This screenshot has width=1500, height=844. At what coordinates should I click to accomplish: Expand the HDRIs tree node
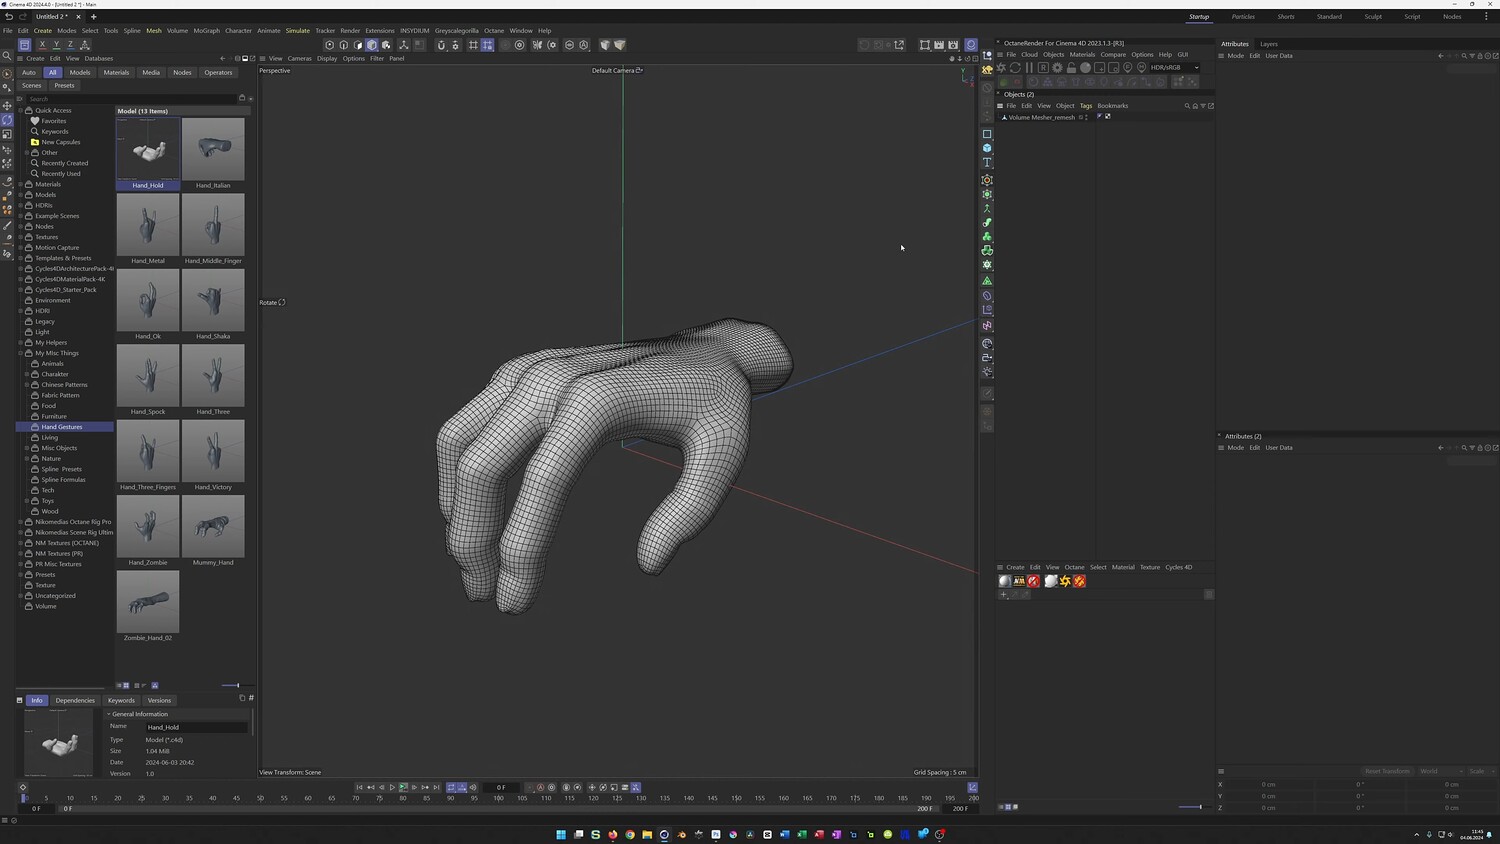coord(21,205)
